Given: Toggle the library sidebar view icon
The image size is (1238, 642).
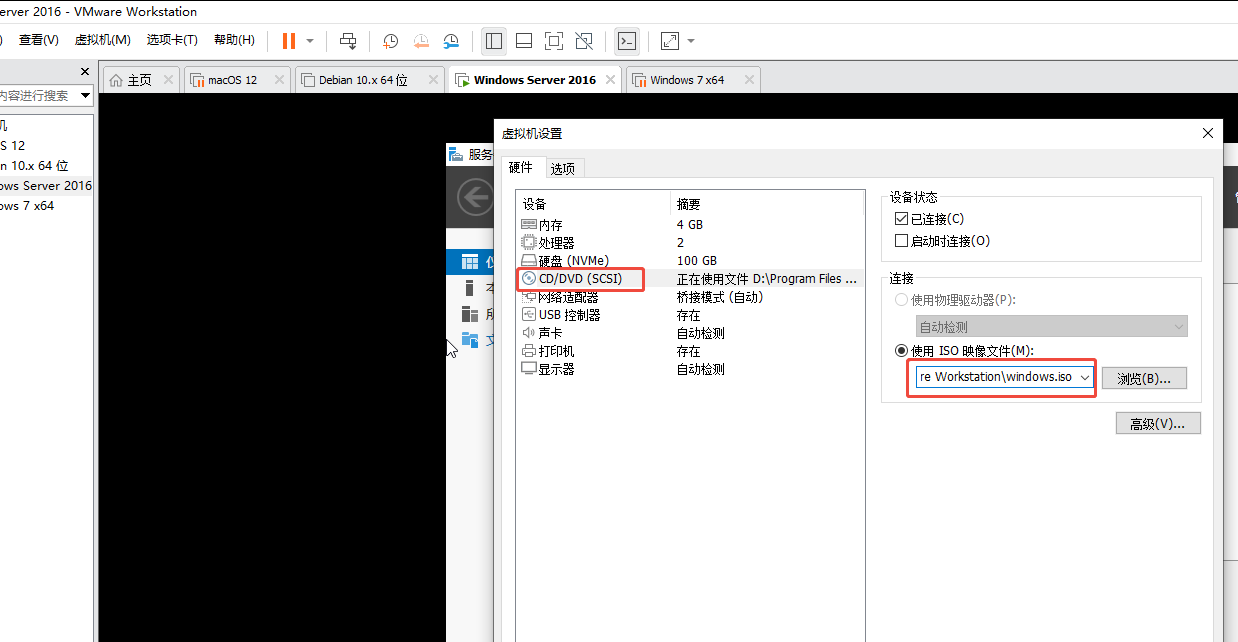Looking at the screenshot, I should click(493, 41).
